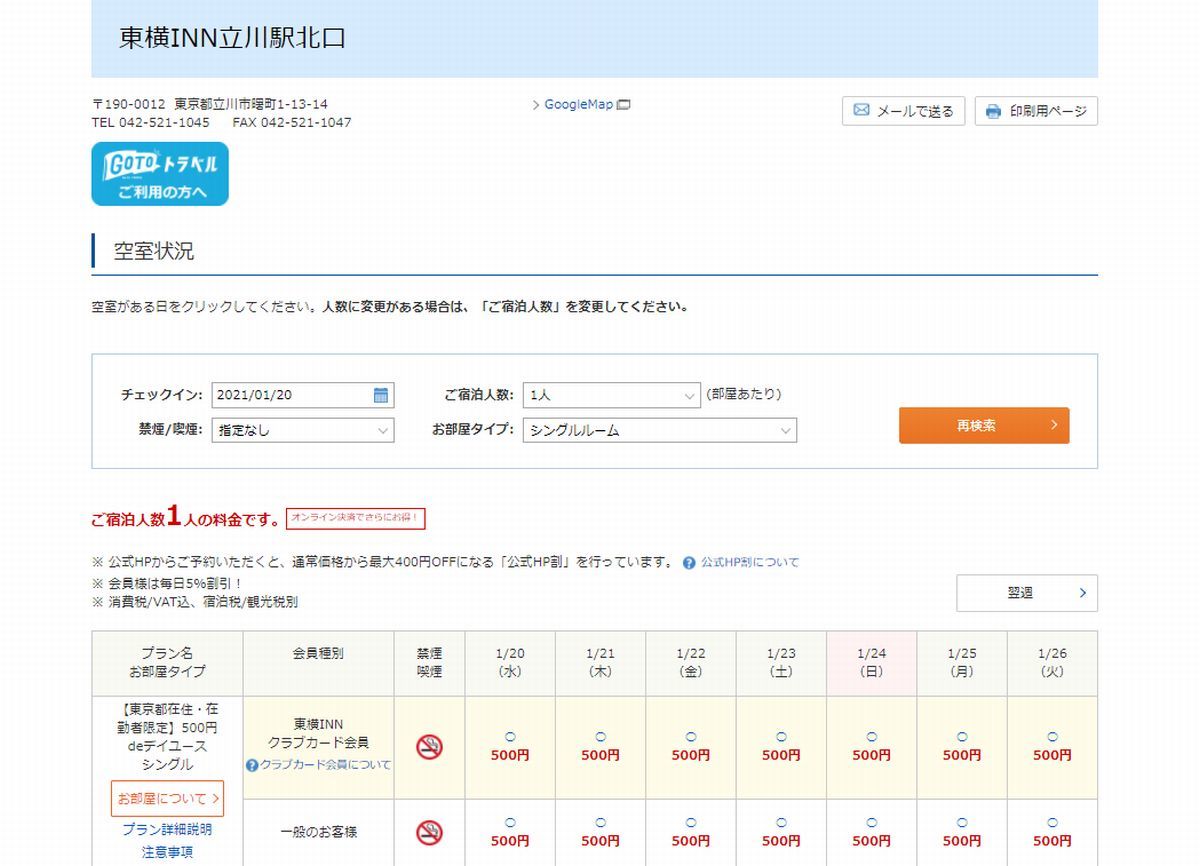
Task: Open the 公式HP割について help link
Action: [750, 562]
